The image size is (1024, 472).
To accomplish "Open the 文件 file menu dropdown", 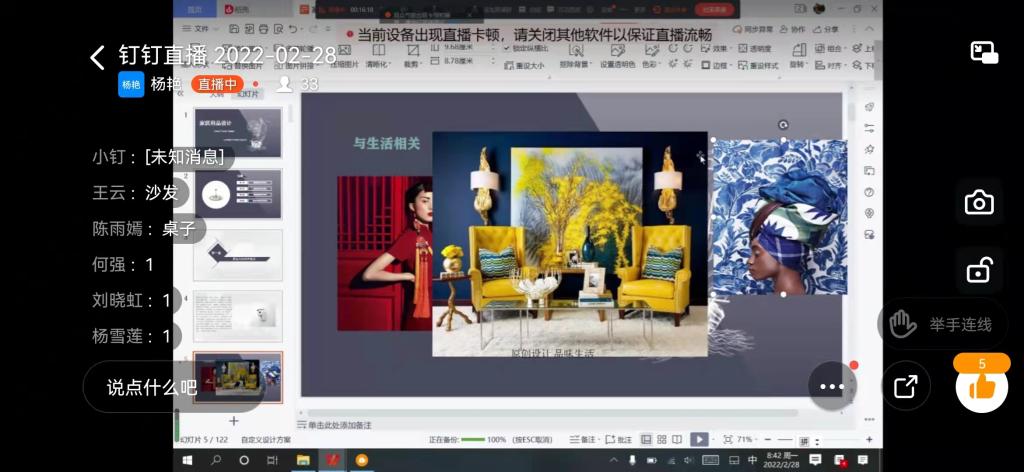I will click(202, 29).
